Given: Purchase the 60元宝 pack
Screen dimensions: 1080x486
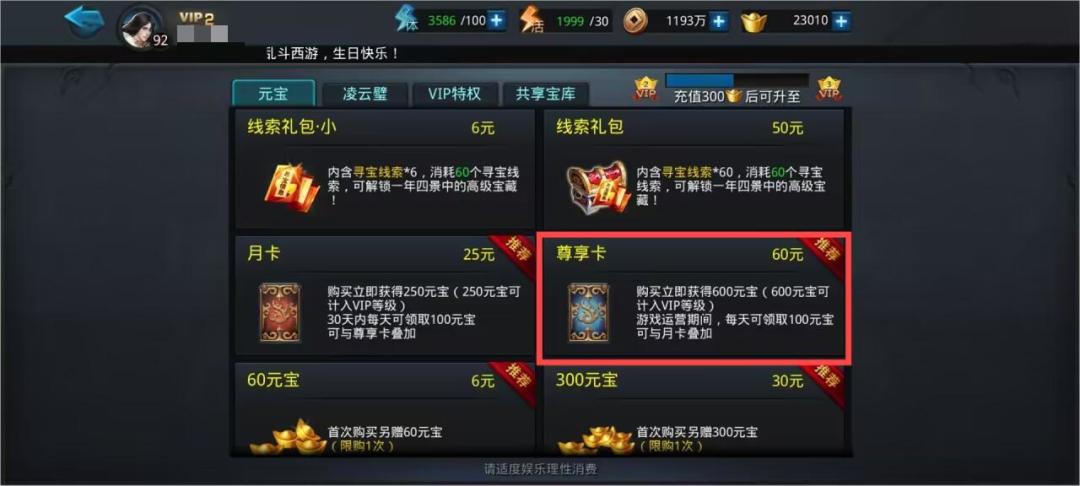Looking at the screenshot, I should click(x=385, y=409).
